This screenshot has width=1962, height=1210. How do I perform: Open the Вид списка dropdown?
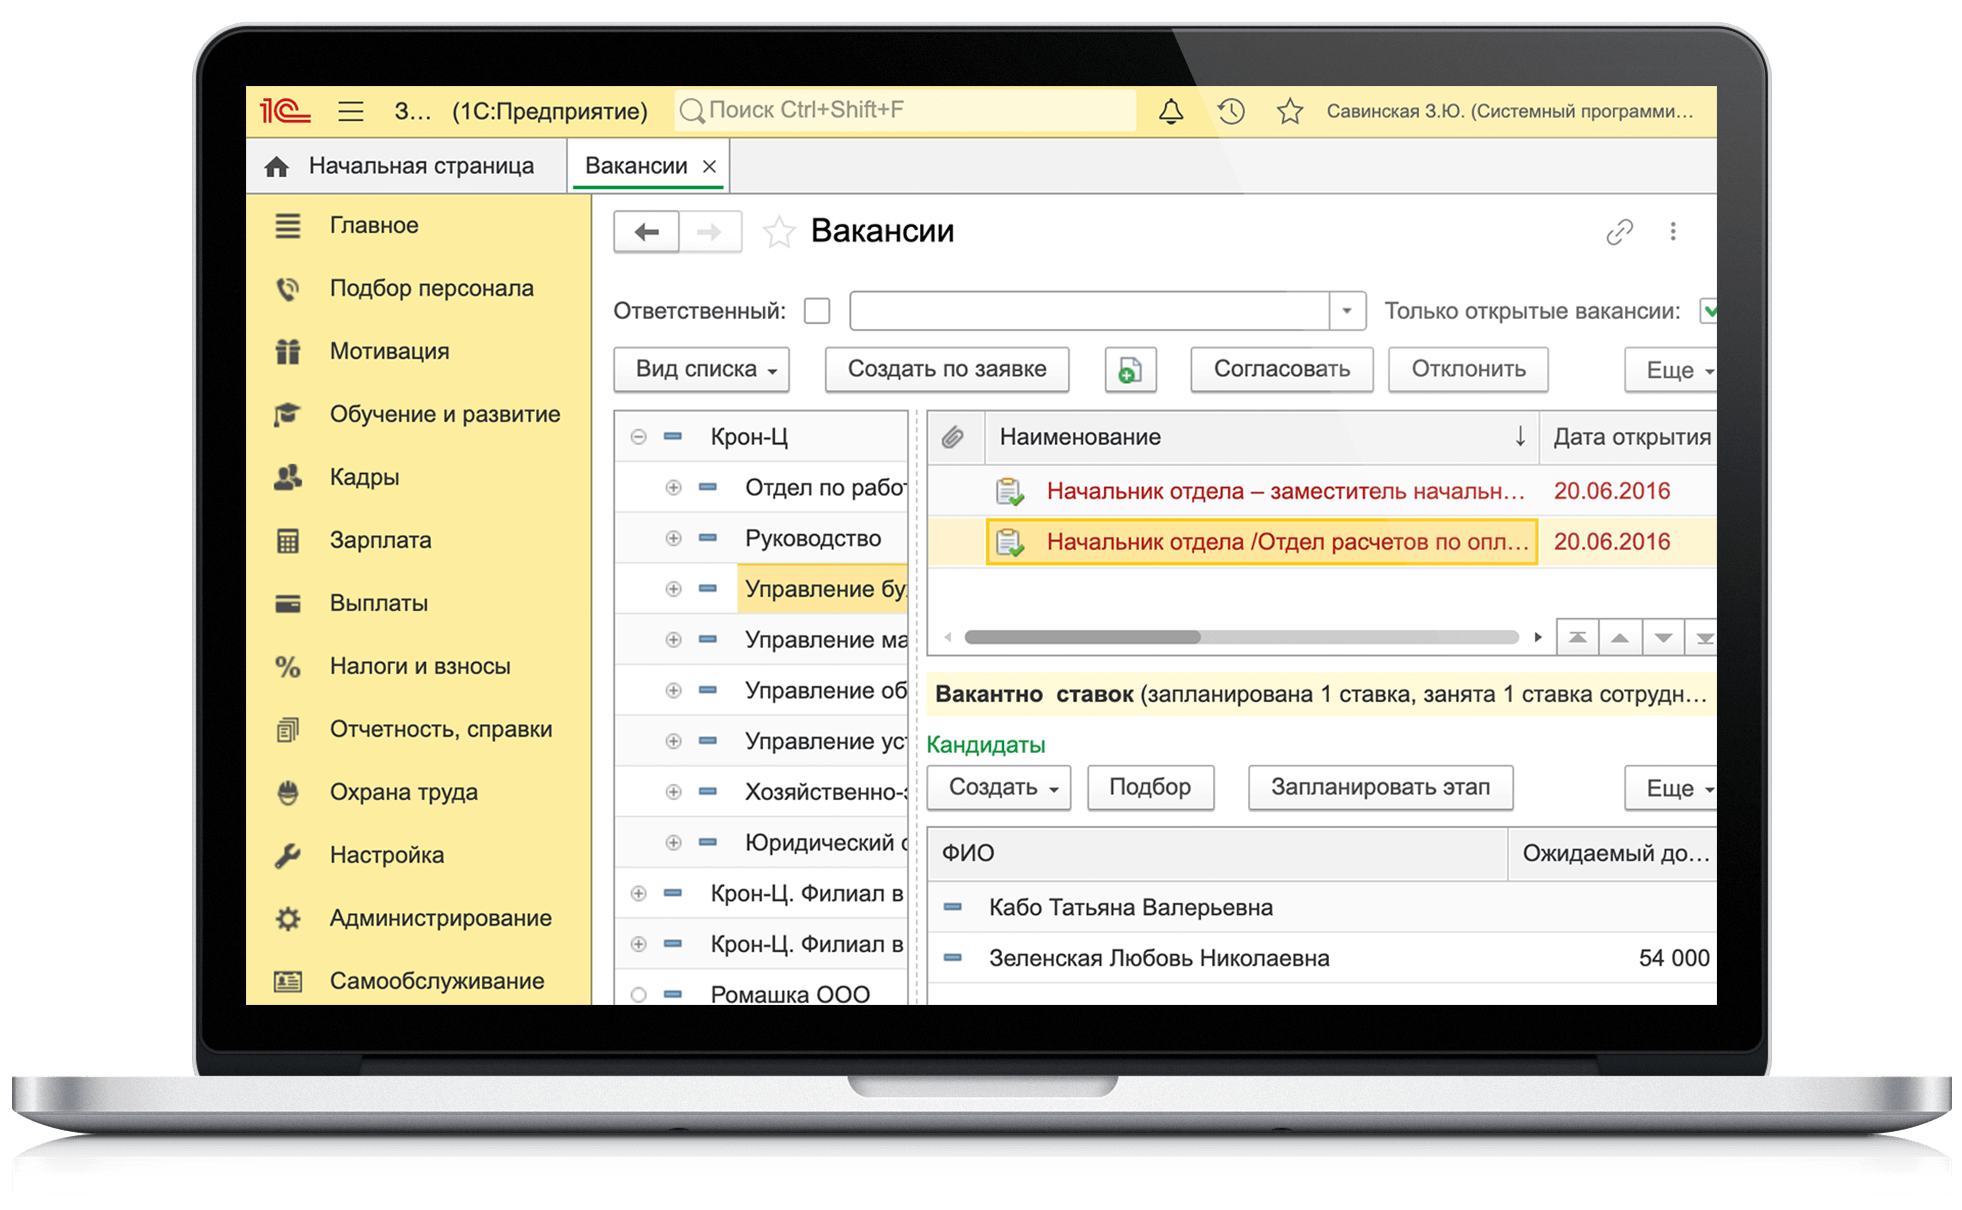pyautogui.click(x=701, y=370)
